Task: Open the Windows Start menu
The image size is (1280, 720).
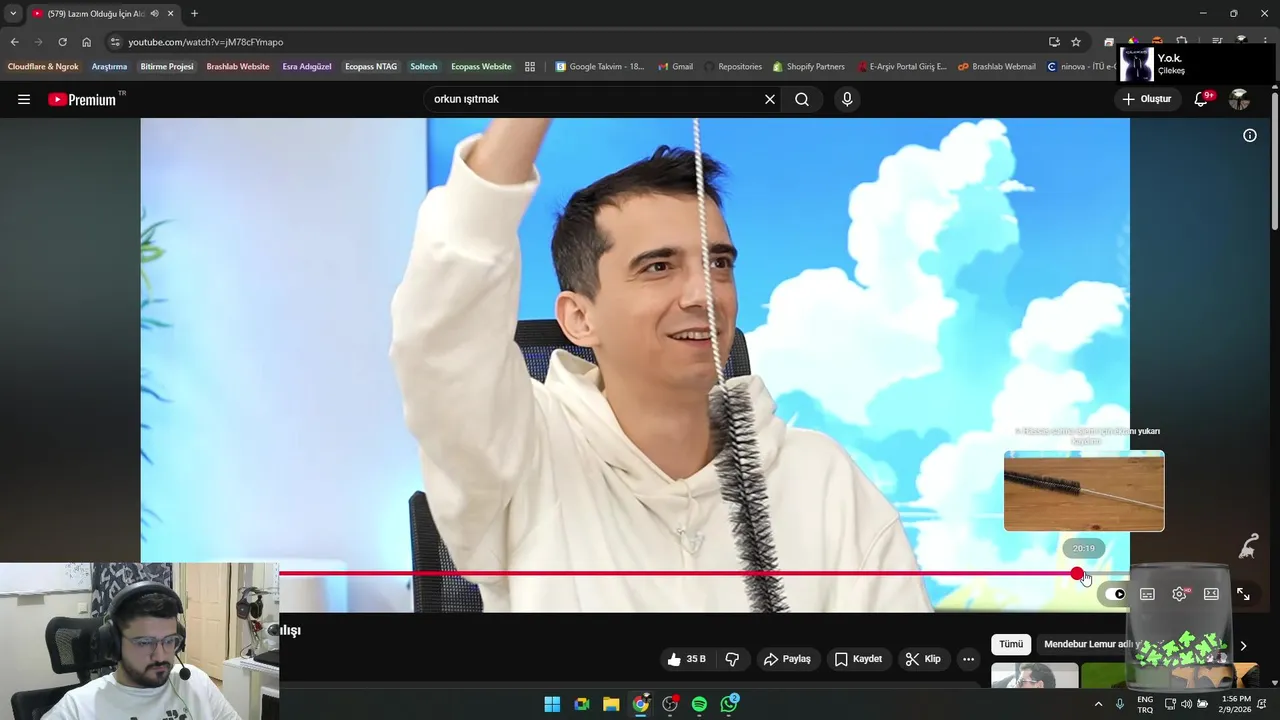Action: 552,704
